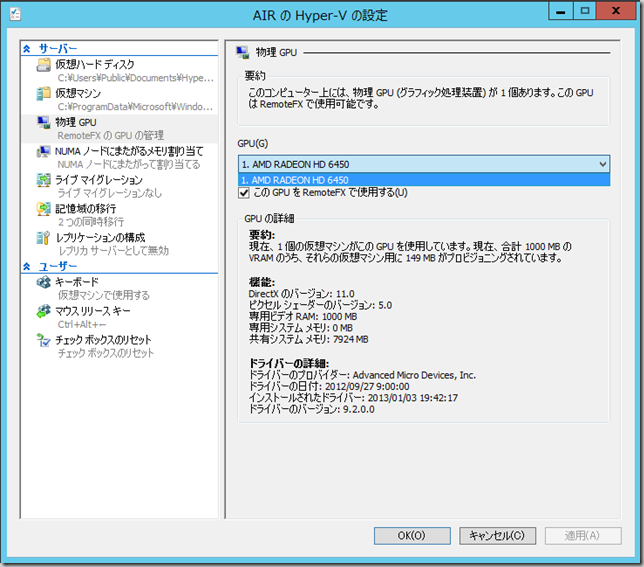
Task: Click the Advanced Micro Devices, Inc. provider line
Action: click(x=362, y=375)
